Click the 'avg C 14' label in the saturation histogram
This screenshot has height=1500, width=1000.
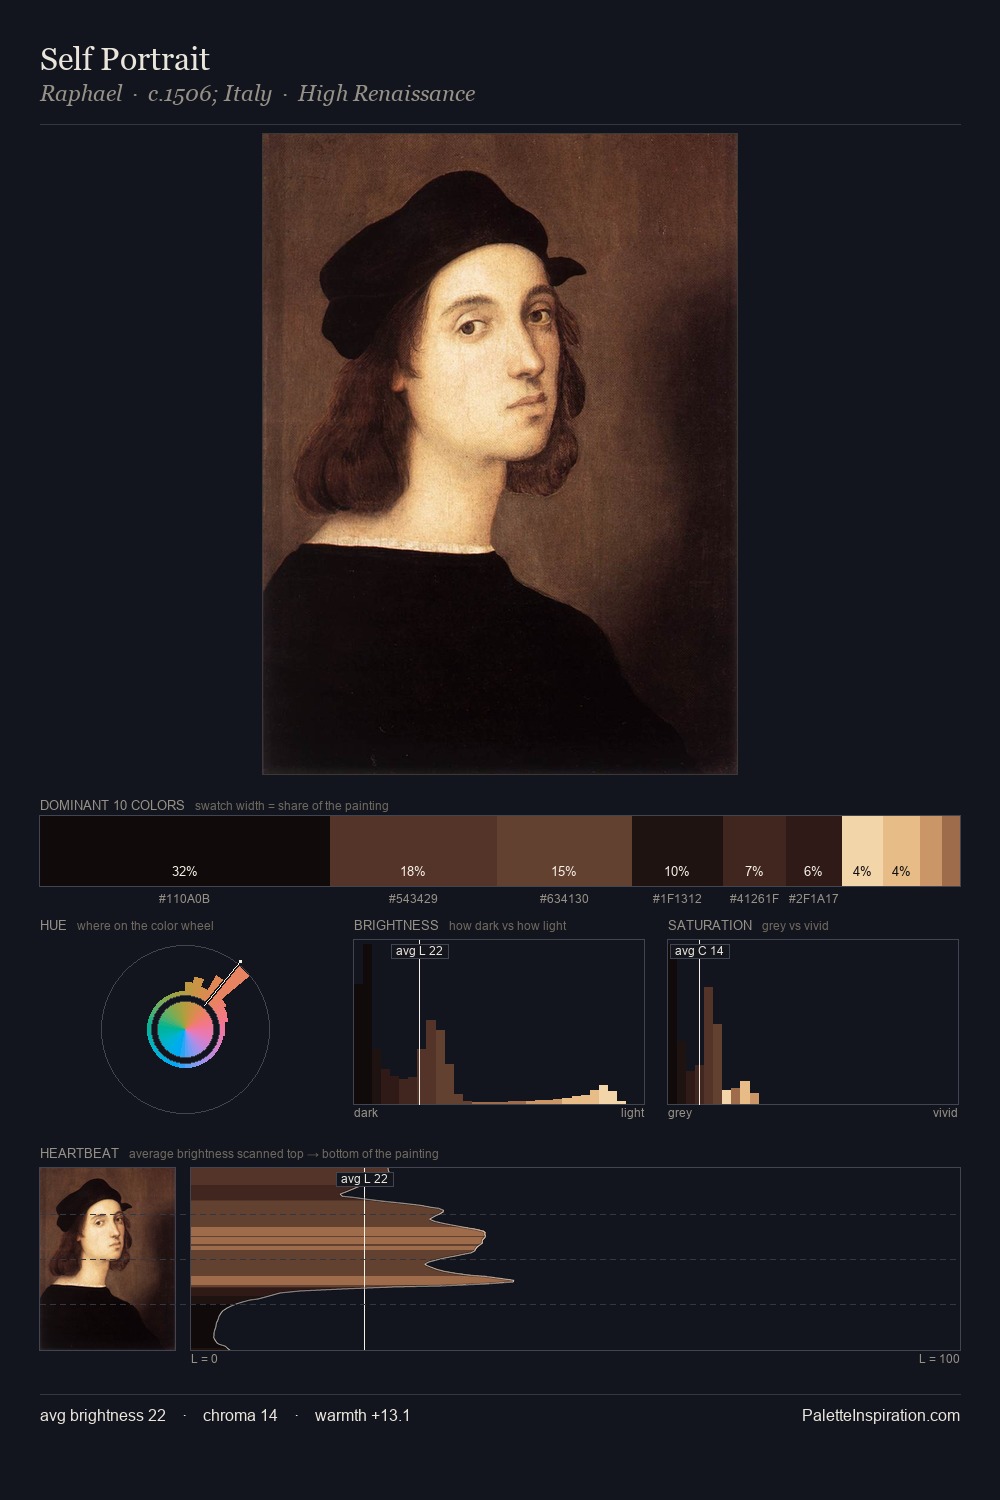699,951
